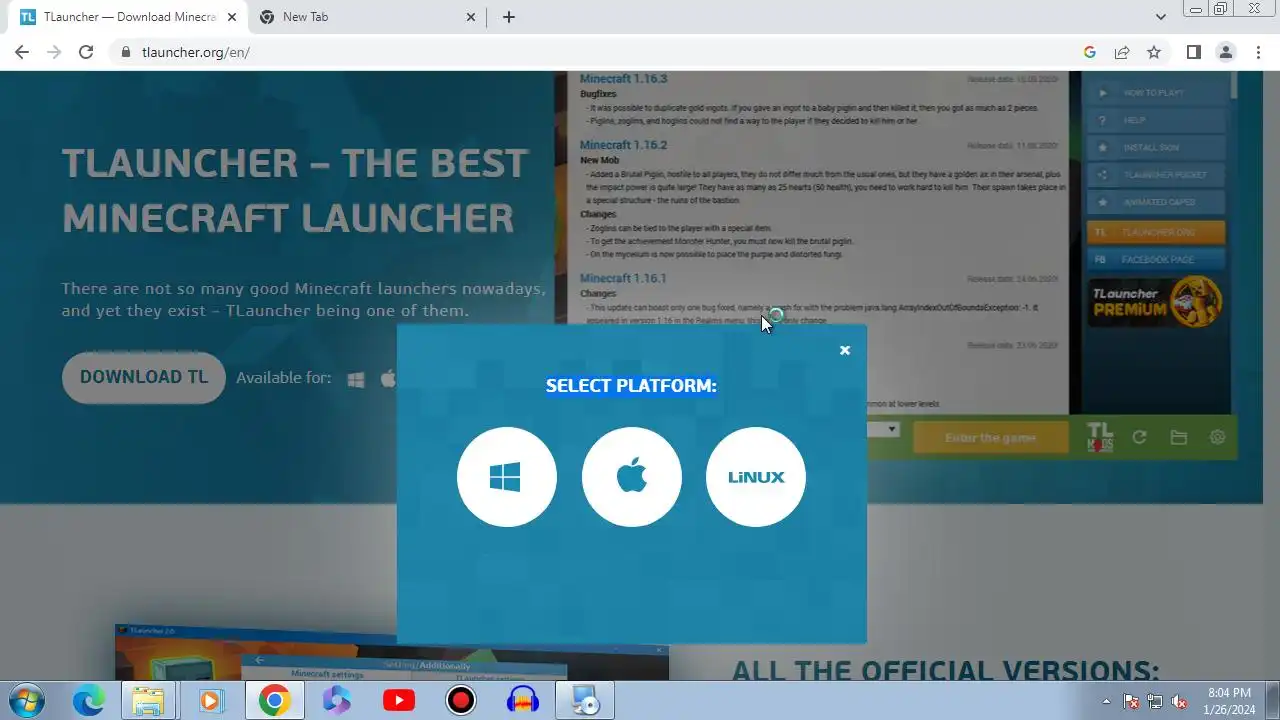1280x720 pixels.
Task: Open the Chrome side panel
Action: (1193, 52)
